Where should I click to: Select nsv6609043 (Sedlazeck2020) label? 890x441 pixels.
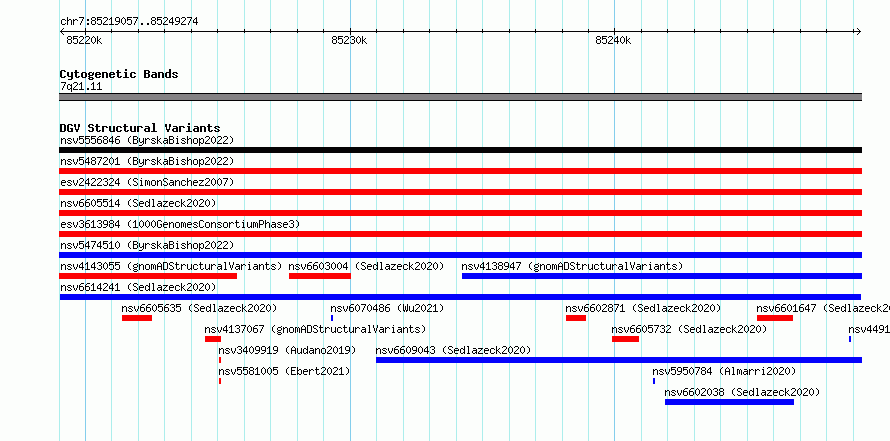tap(454, 350)
